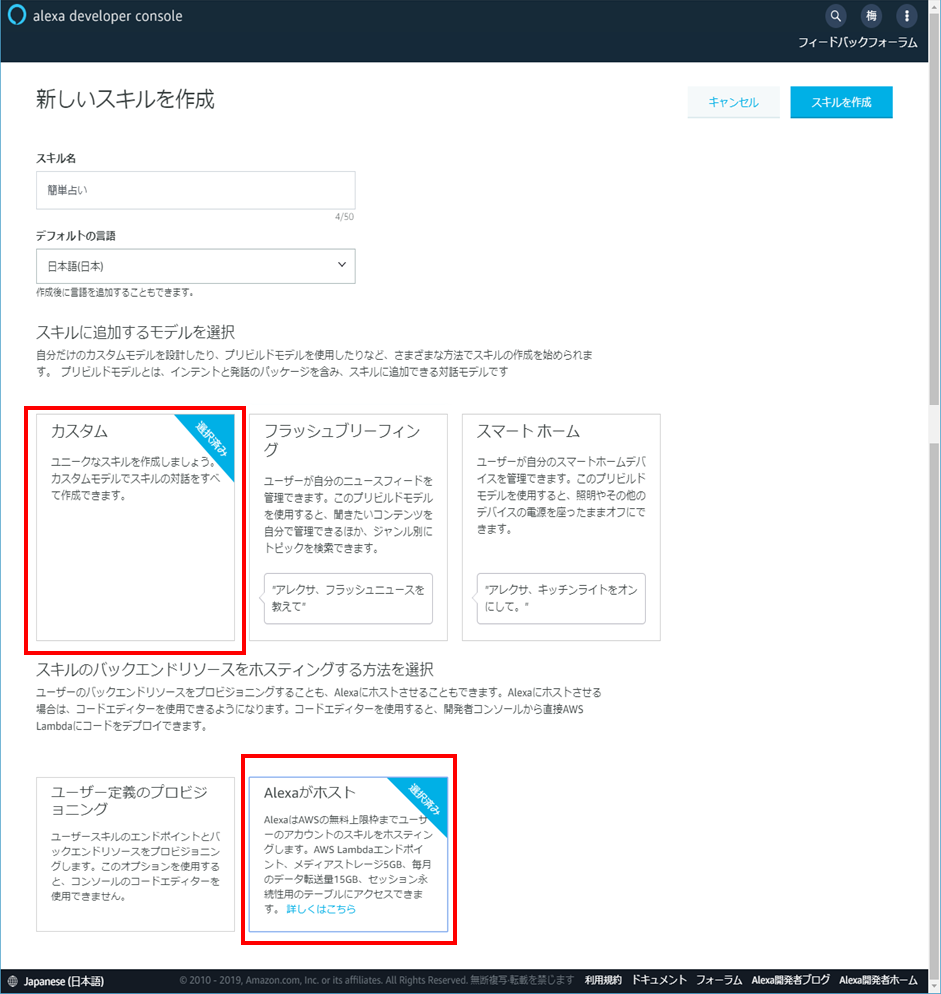Open the vertical three-dot options menu
Image resolution: width=941 pixels, height=994 pixels.
[907, 16]
